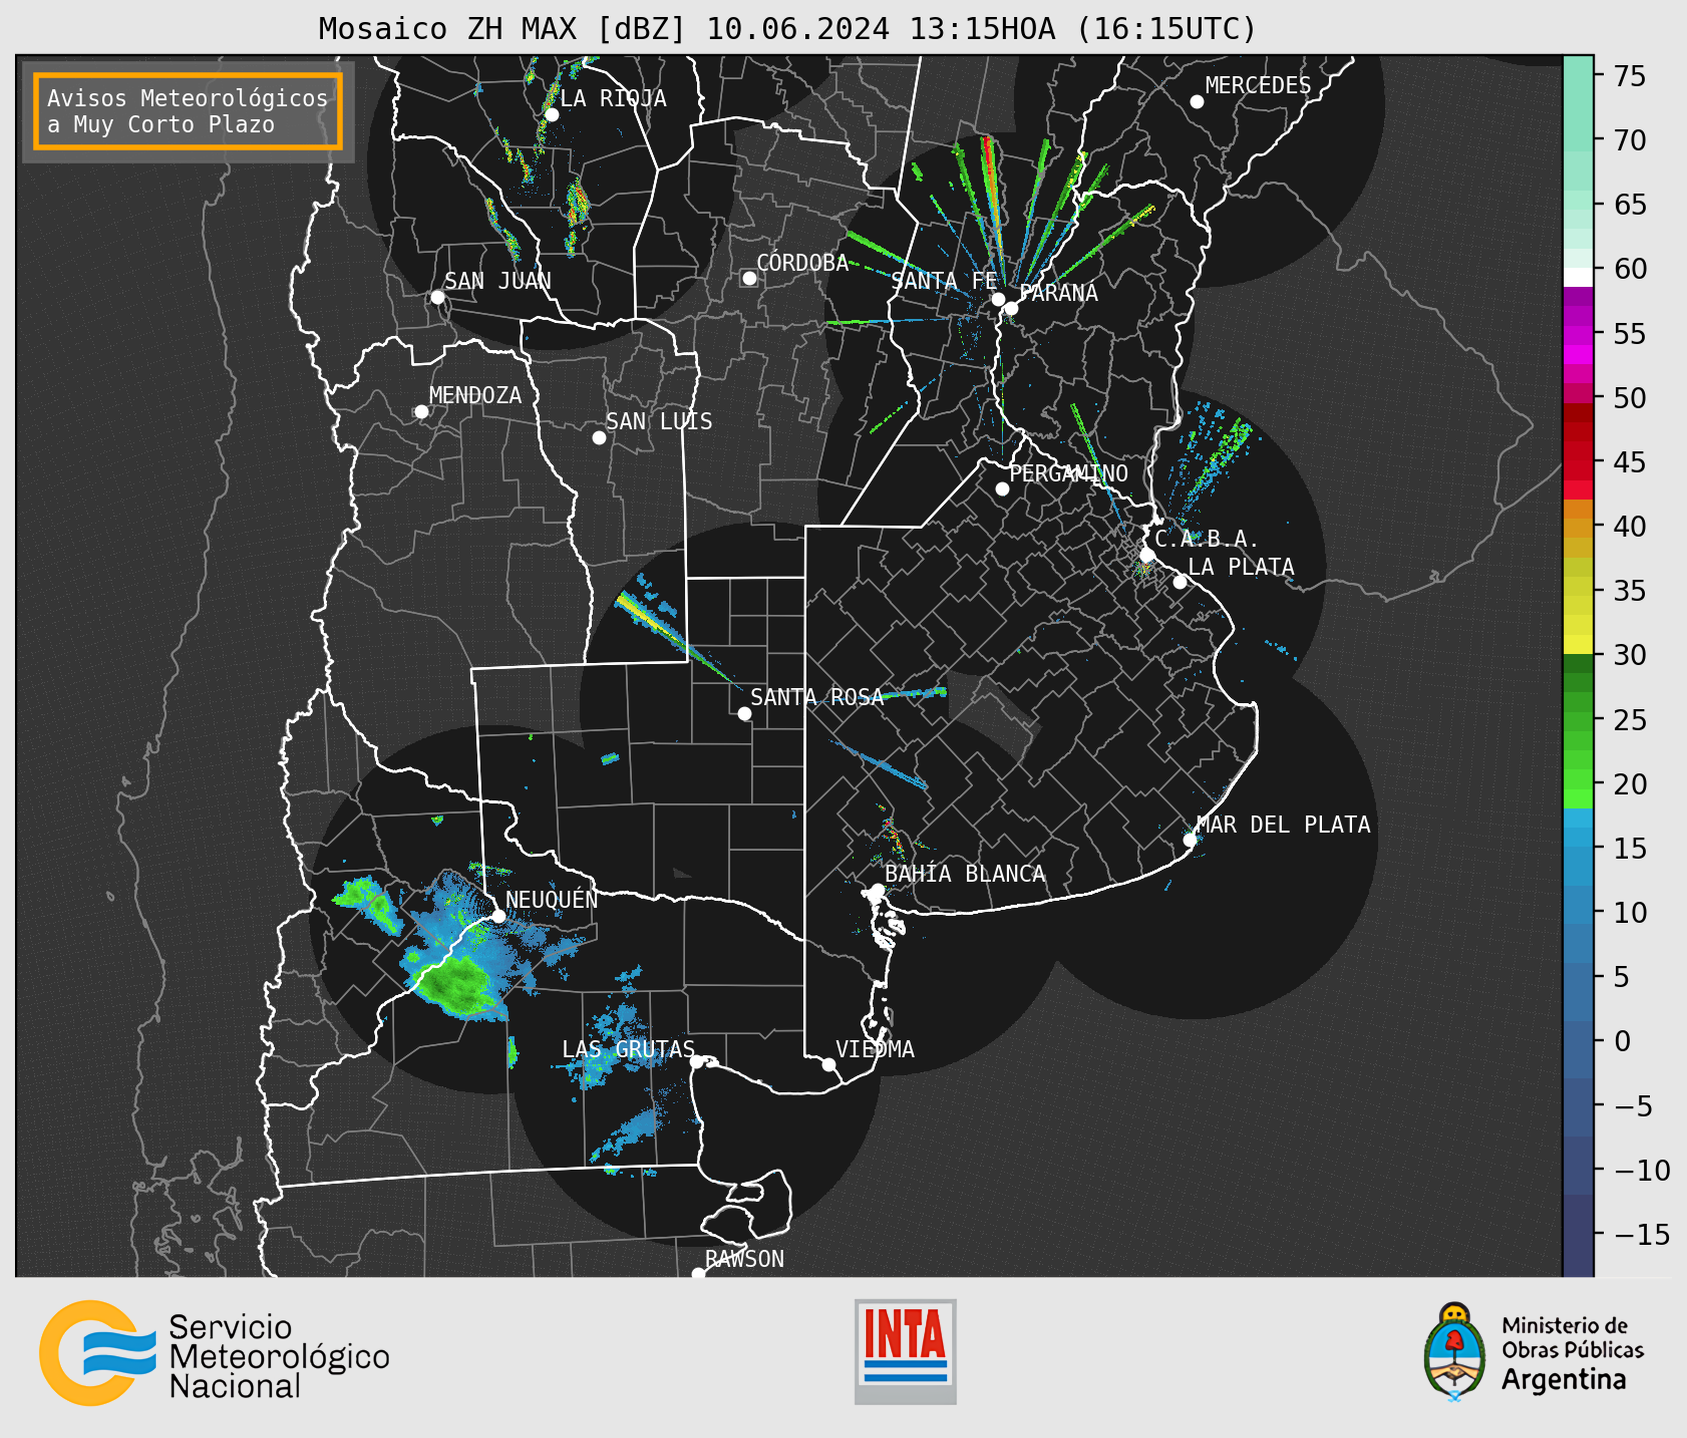Click the Servicio Meteorológico Nacional logo

click(x=214, y=1354)
